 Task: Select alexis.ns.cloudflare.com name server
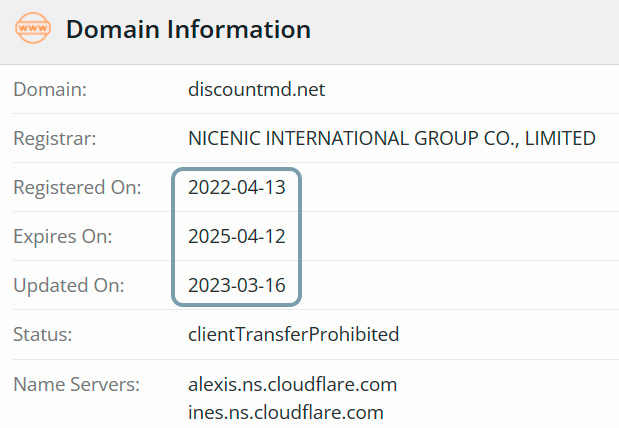click(x=293, y=384)
